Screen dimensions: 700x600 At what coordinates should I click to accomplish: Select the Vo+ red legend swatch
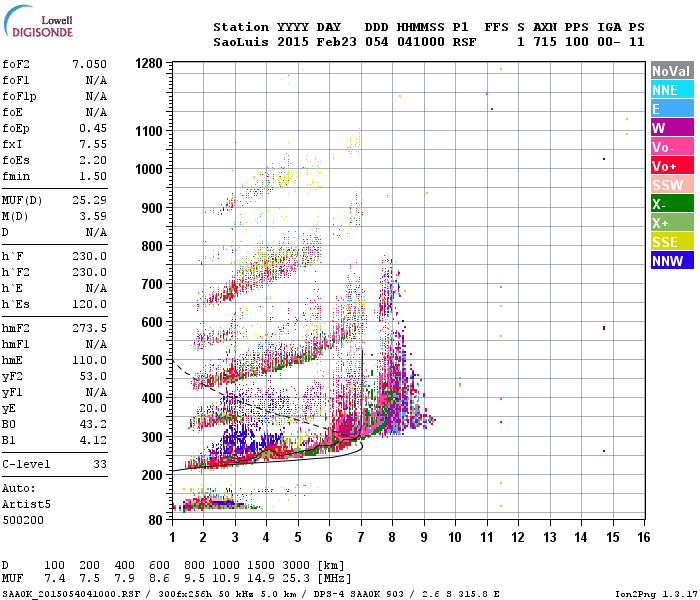pyautogui.click(x=672, y=166)
